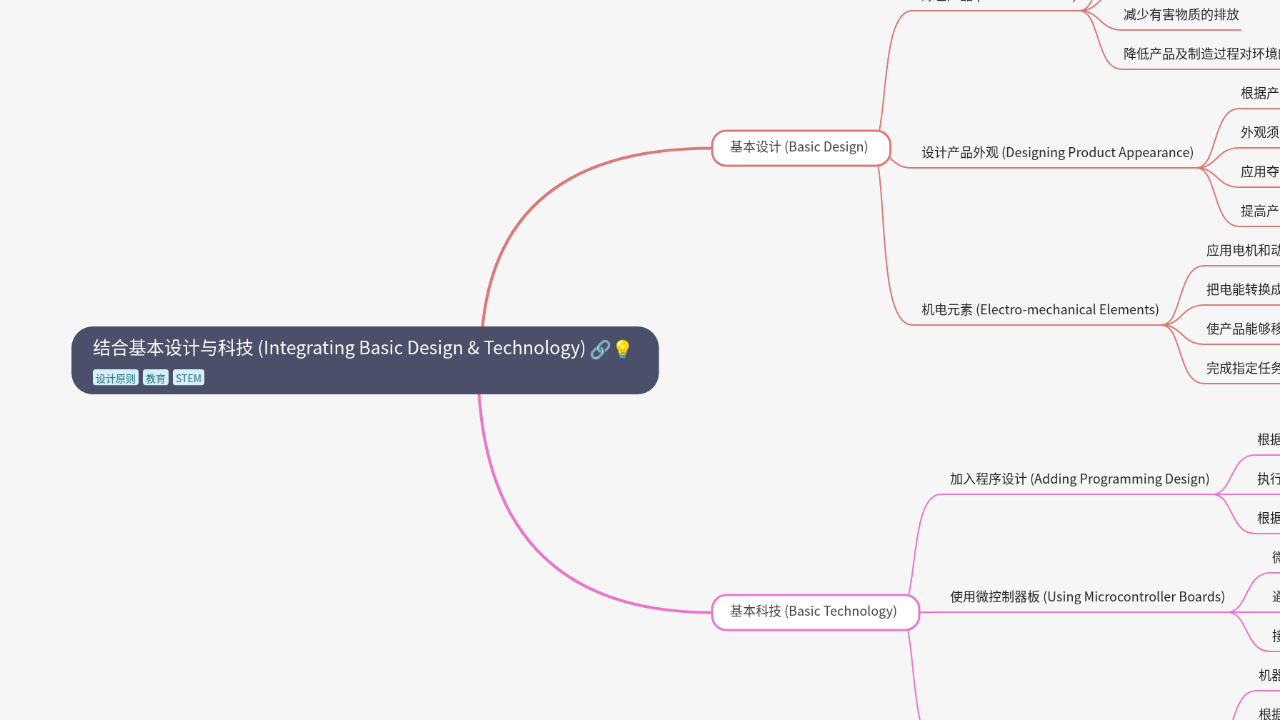Image resolution: width=1280 pixels, height=720 pixels.
Task: Select the 教育 tag
Action: [156, 378]
